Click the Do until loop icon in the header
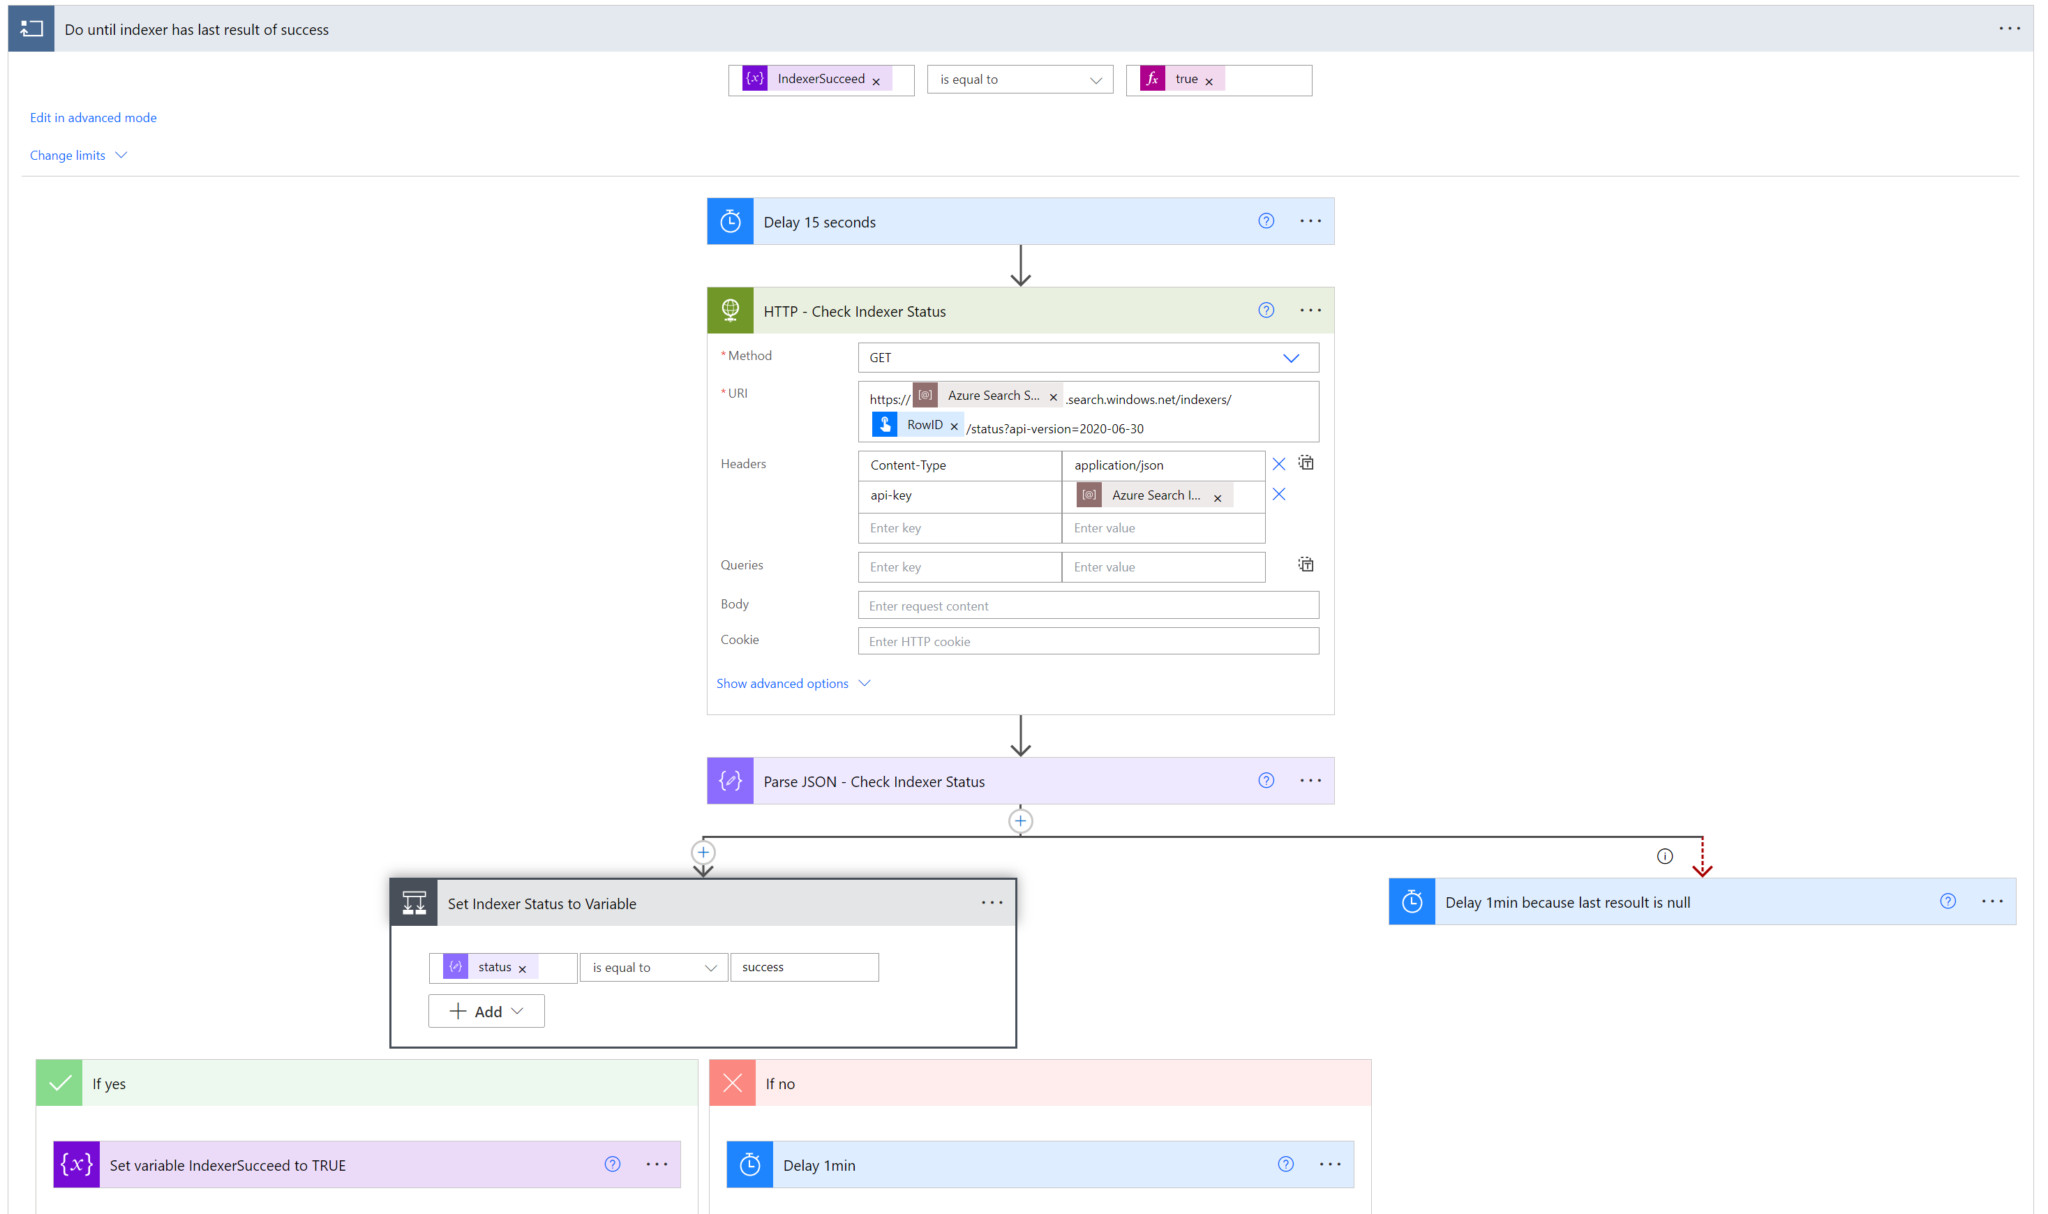The image size is (2048, 1214). pos(31,28)
